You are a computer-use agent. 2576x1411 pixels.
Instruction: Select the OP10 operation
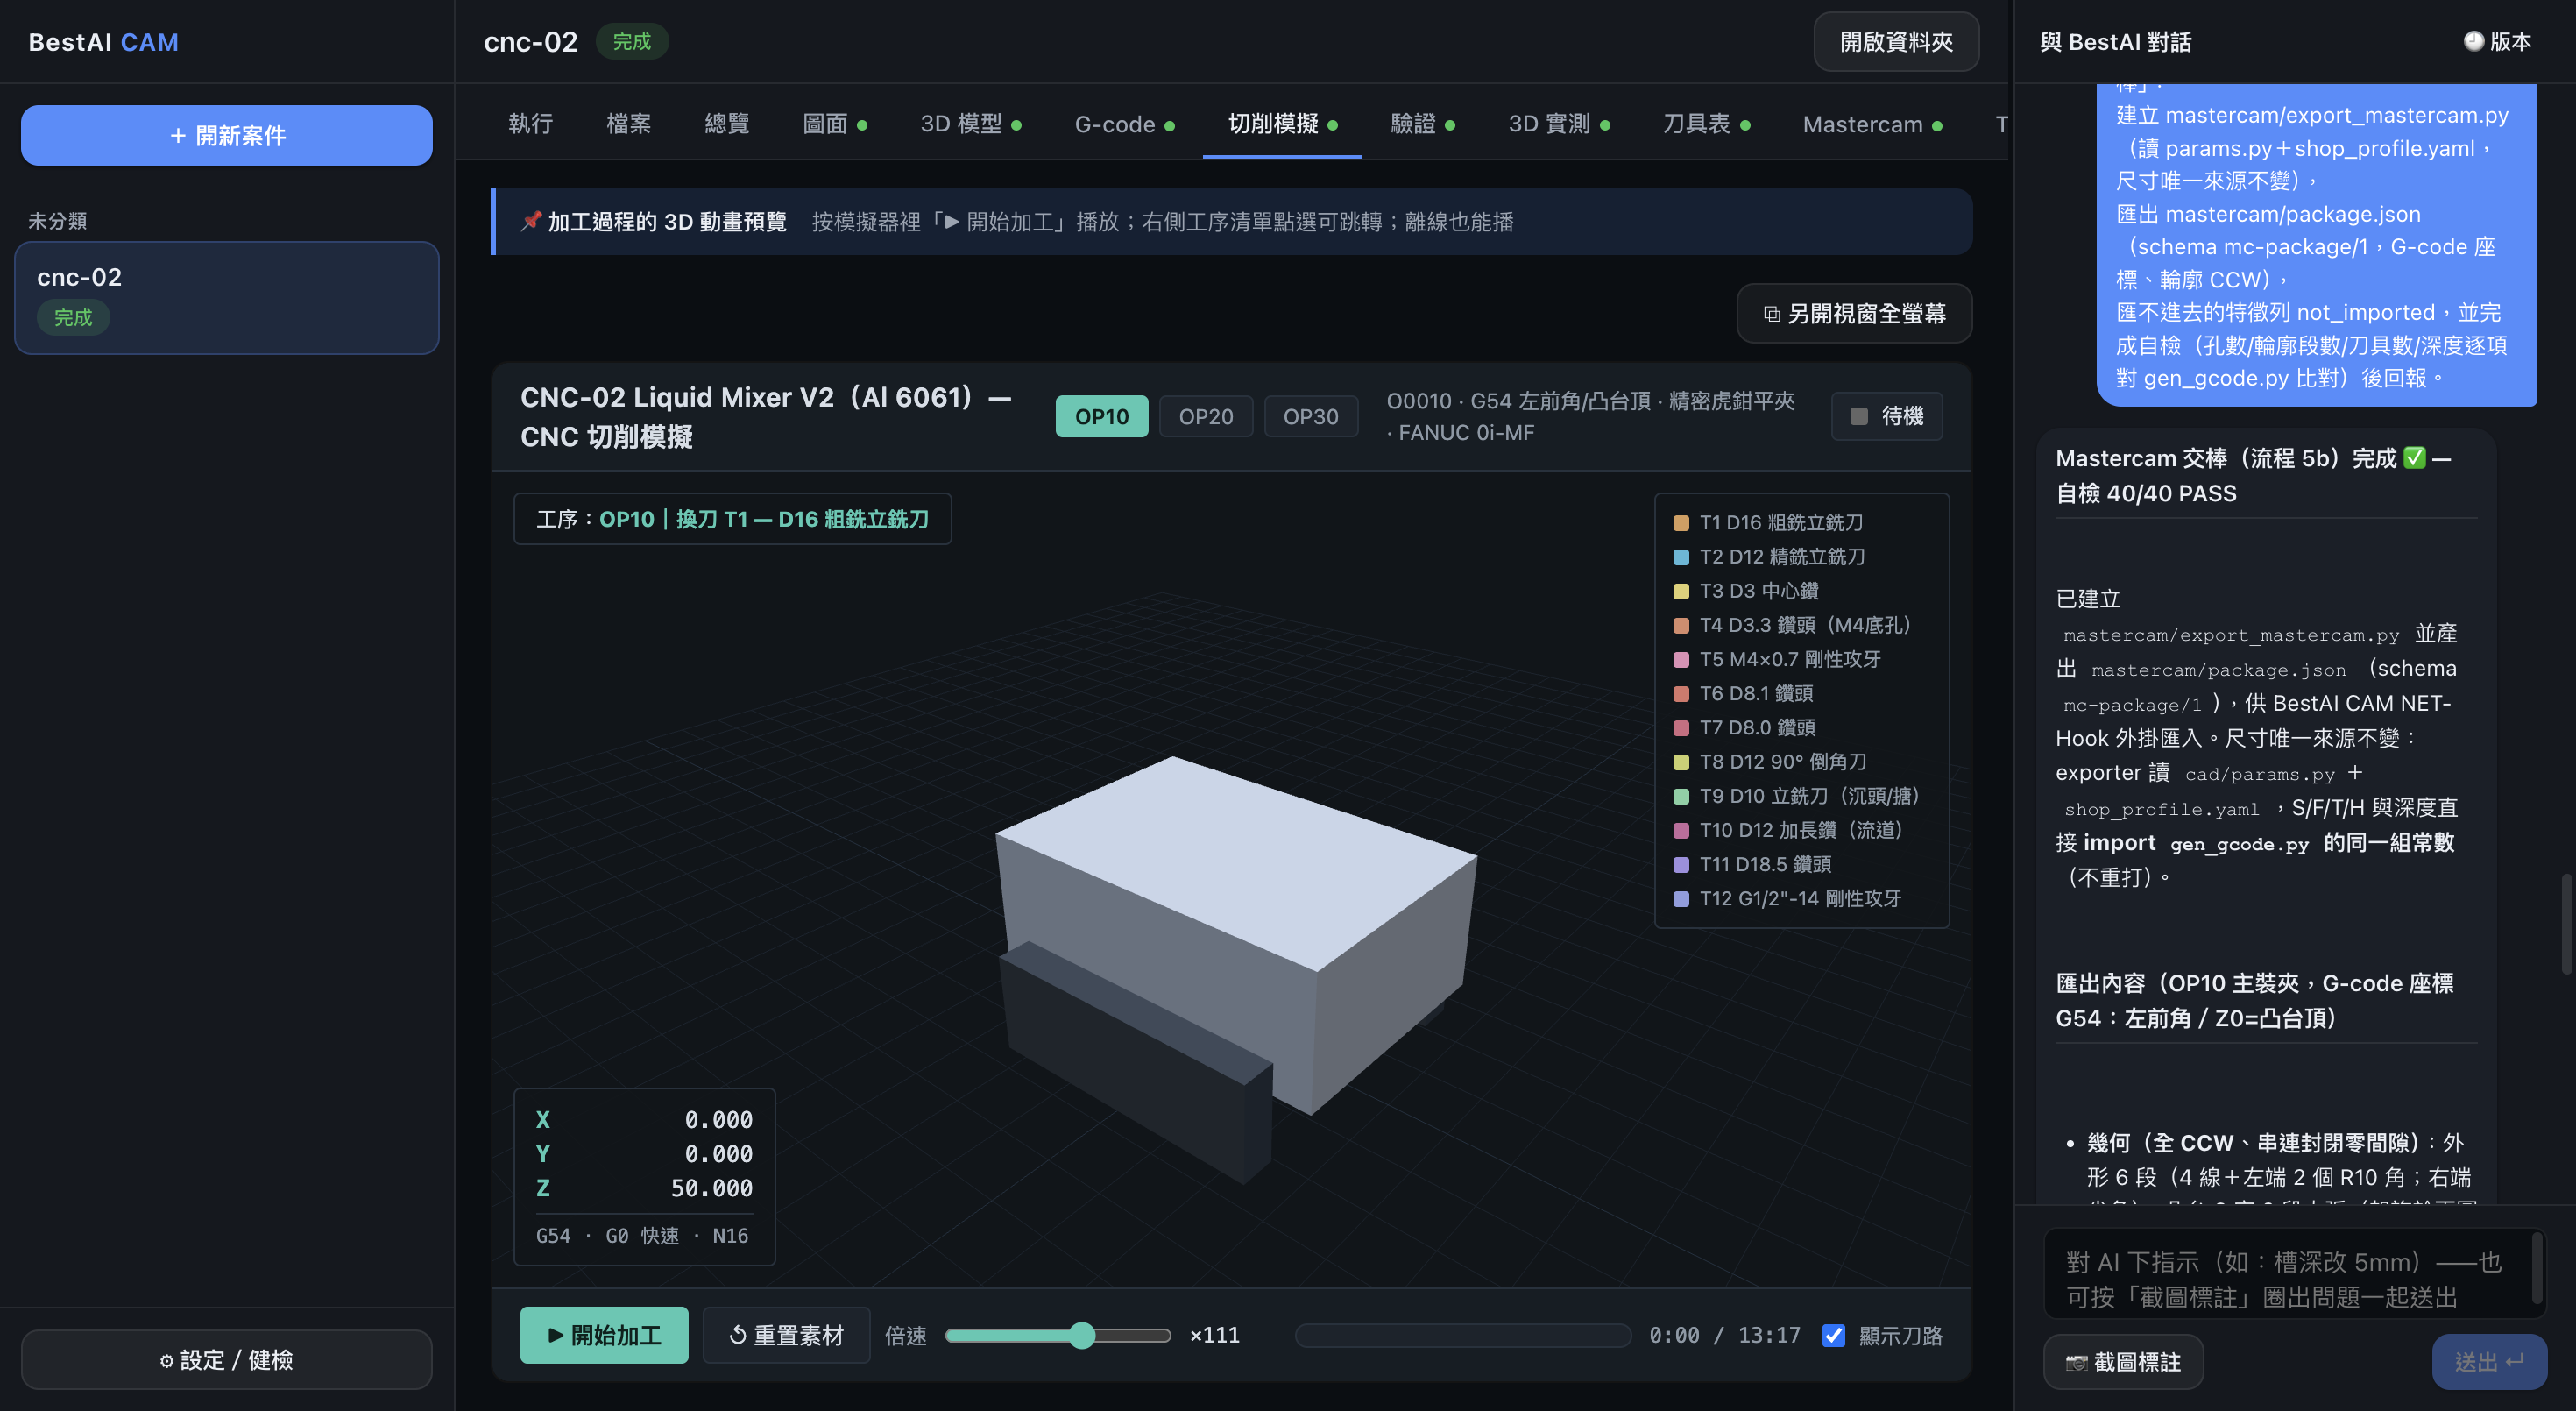coord(1101,416)
